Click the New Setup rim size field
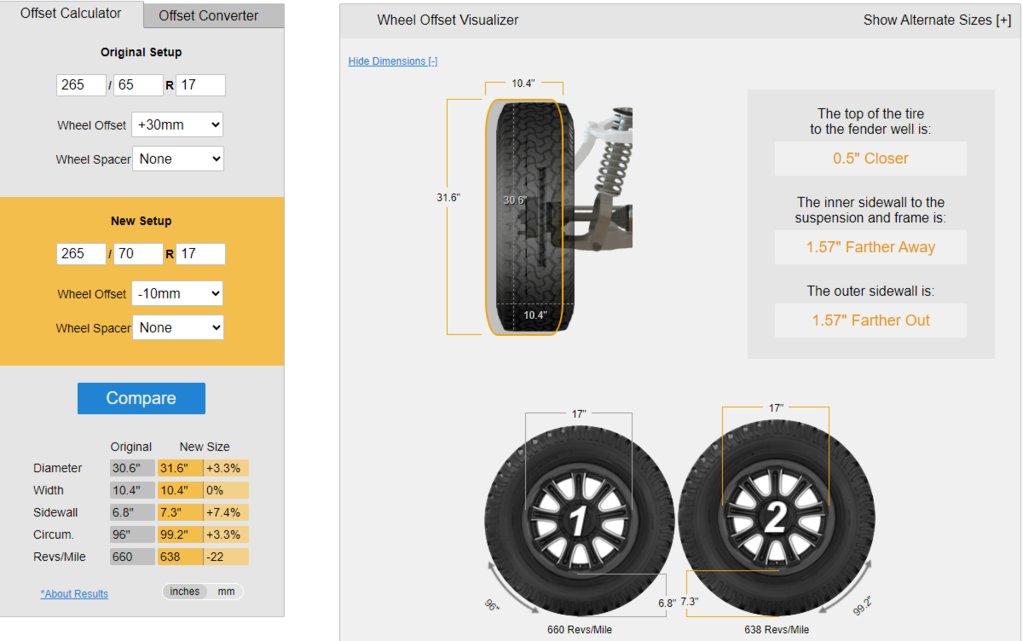1023x641 pixels. coord(201,254)
